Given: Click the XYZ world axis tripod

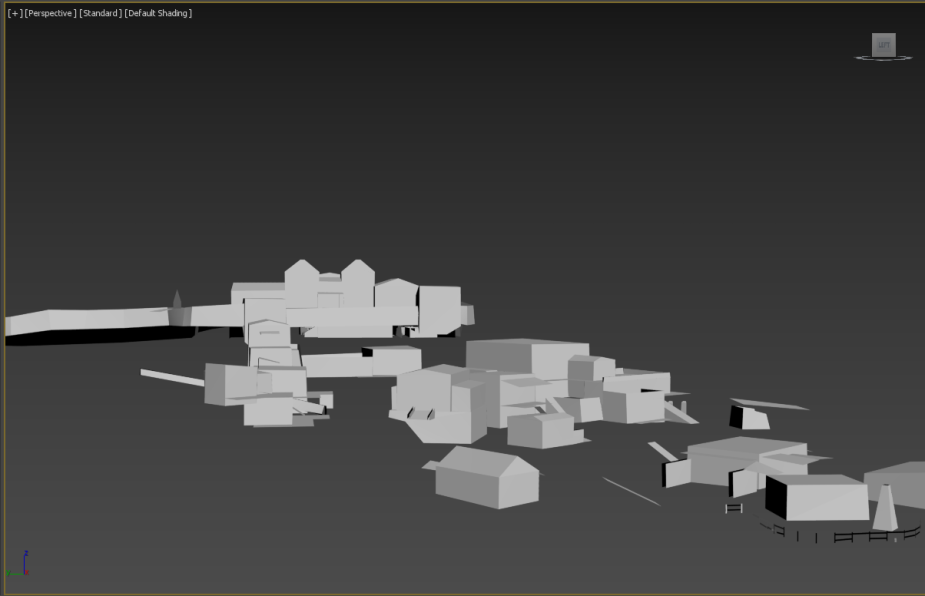Looking at the screenshot, I should pos(18,564).
